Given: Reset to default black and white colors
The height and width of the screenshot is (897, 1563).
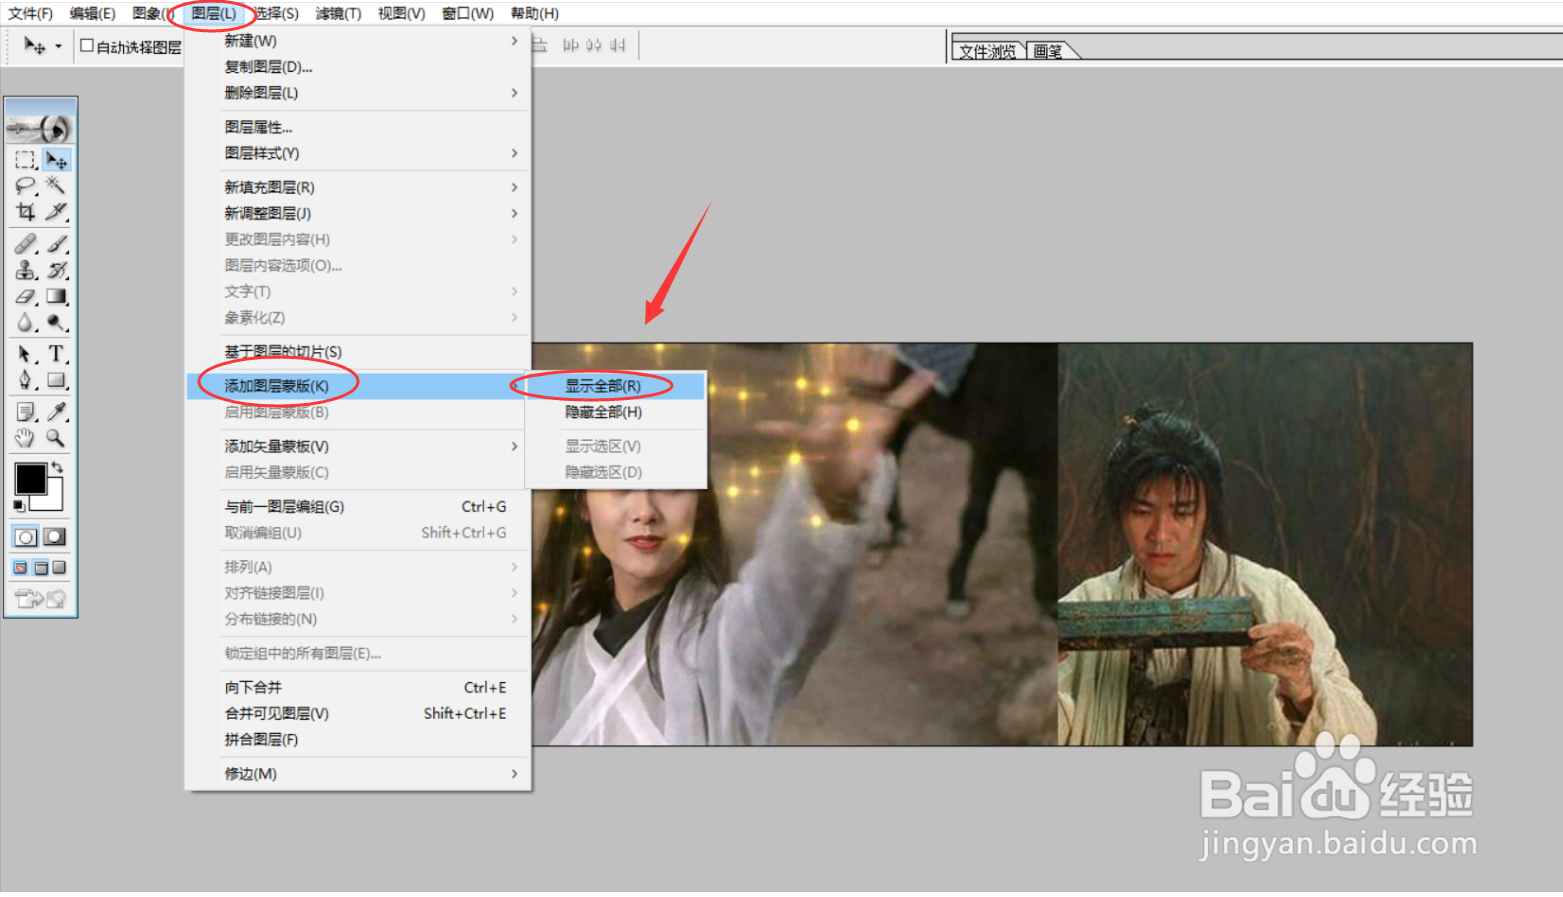Looking at the screenshot, I should click(18, 506).
